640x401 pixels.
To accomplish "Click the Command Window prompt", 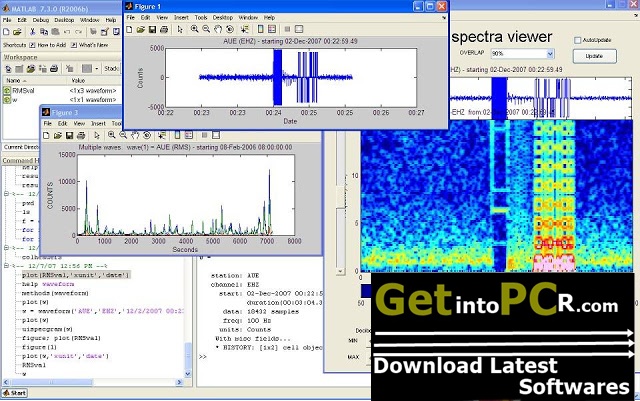I will (x=203, y=356).
